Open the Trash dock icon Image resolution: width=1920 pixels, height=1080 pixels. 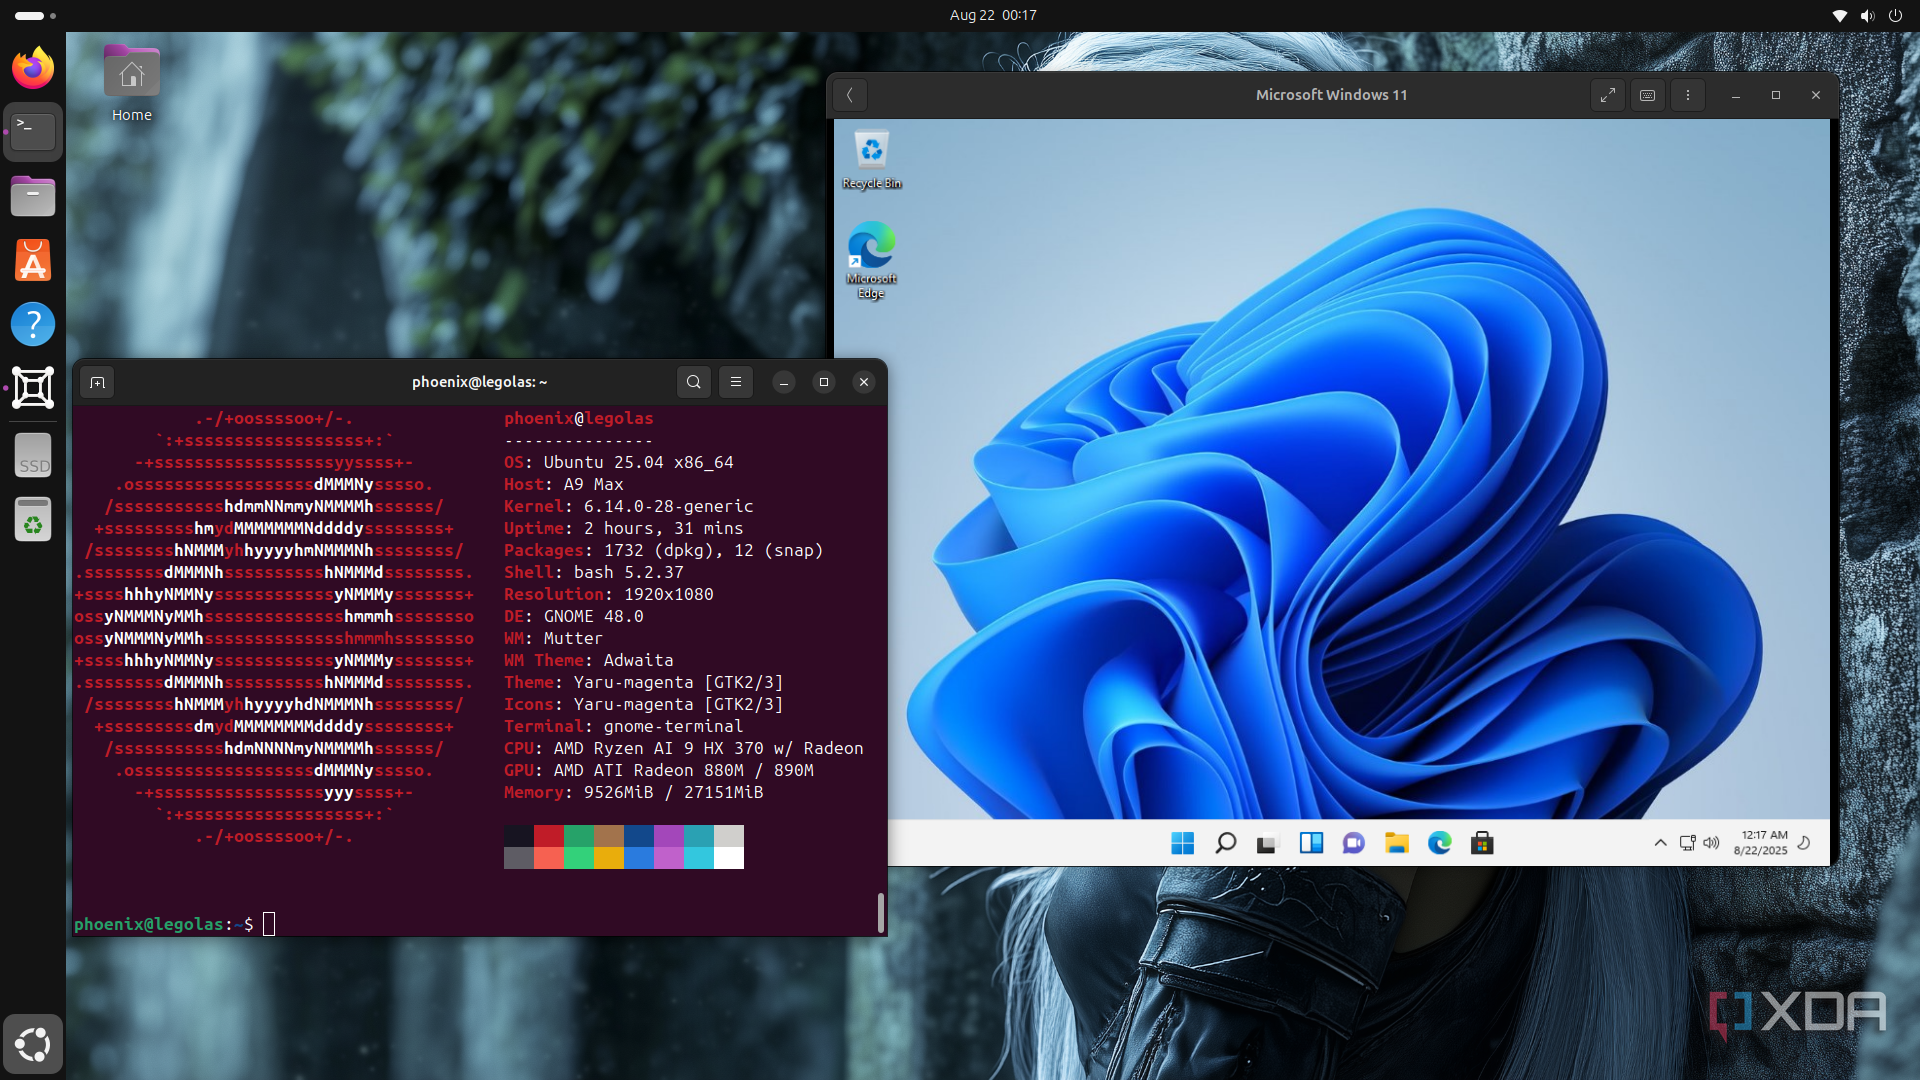click(x=33, y=520)
